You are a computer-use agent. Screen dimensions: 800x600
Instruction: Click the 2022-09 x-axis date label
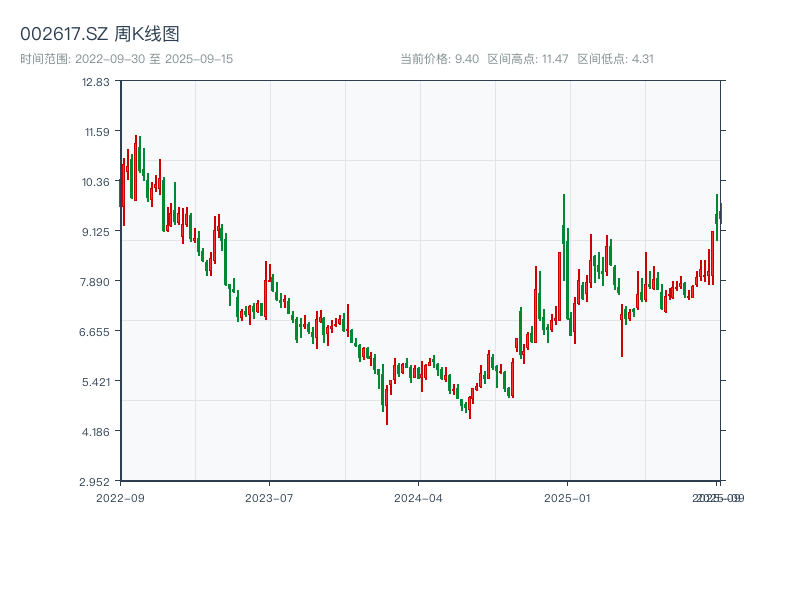(x=120, y=497)
